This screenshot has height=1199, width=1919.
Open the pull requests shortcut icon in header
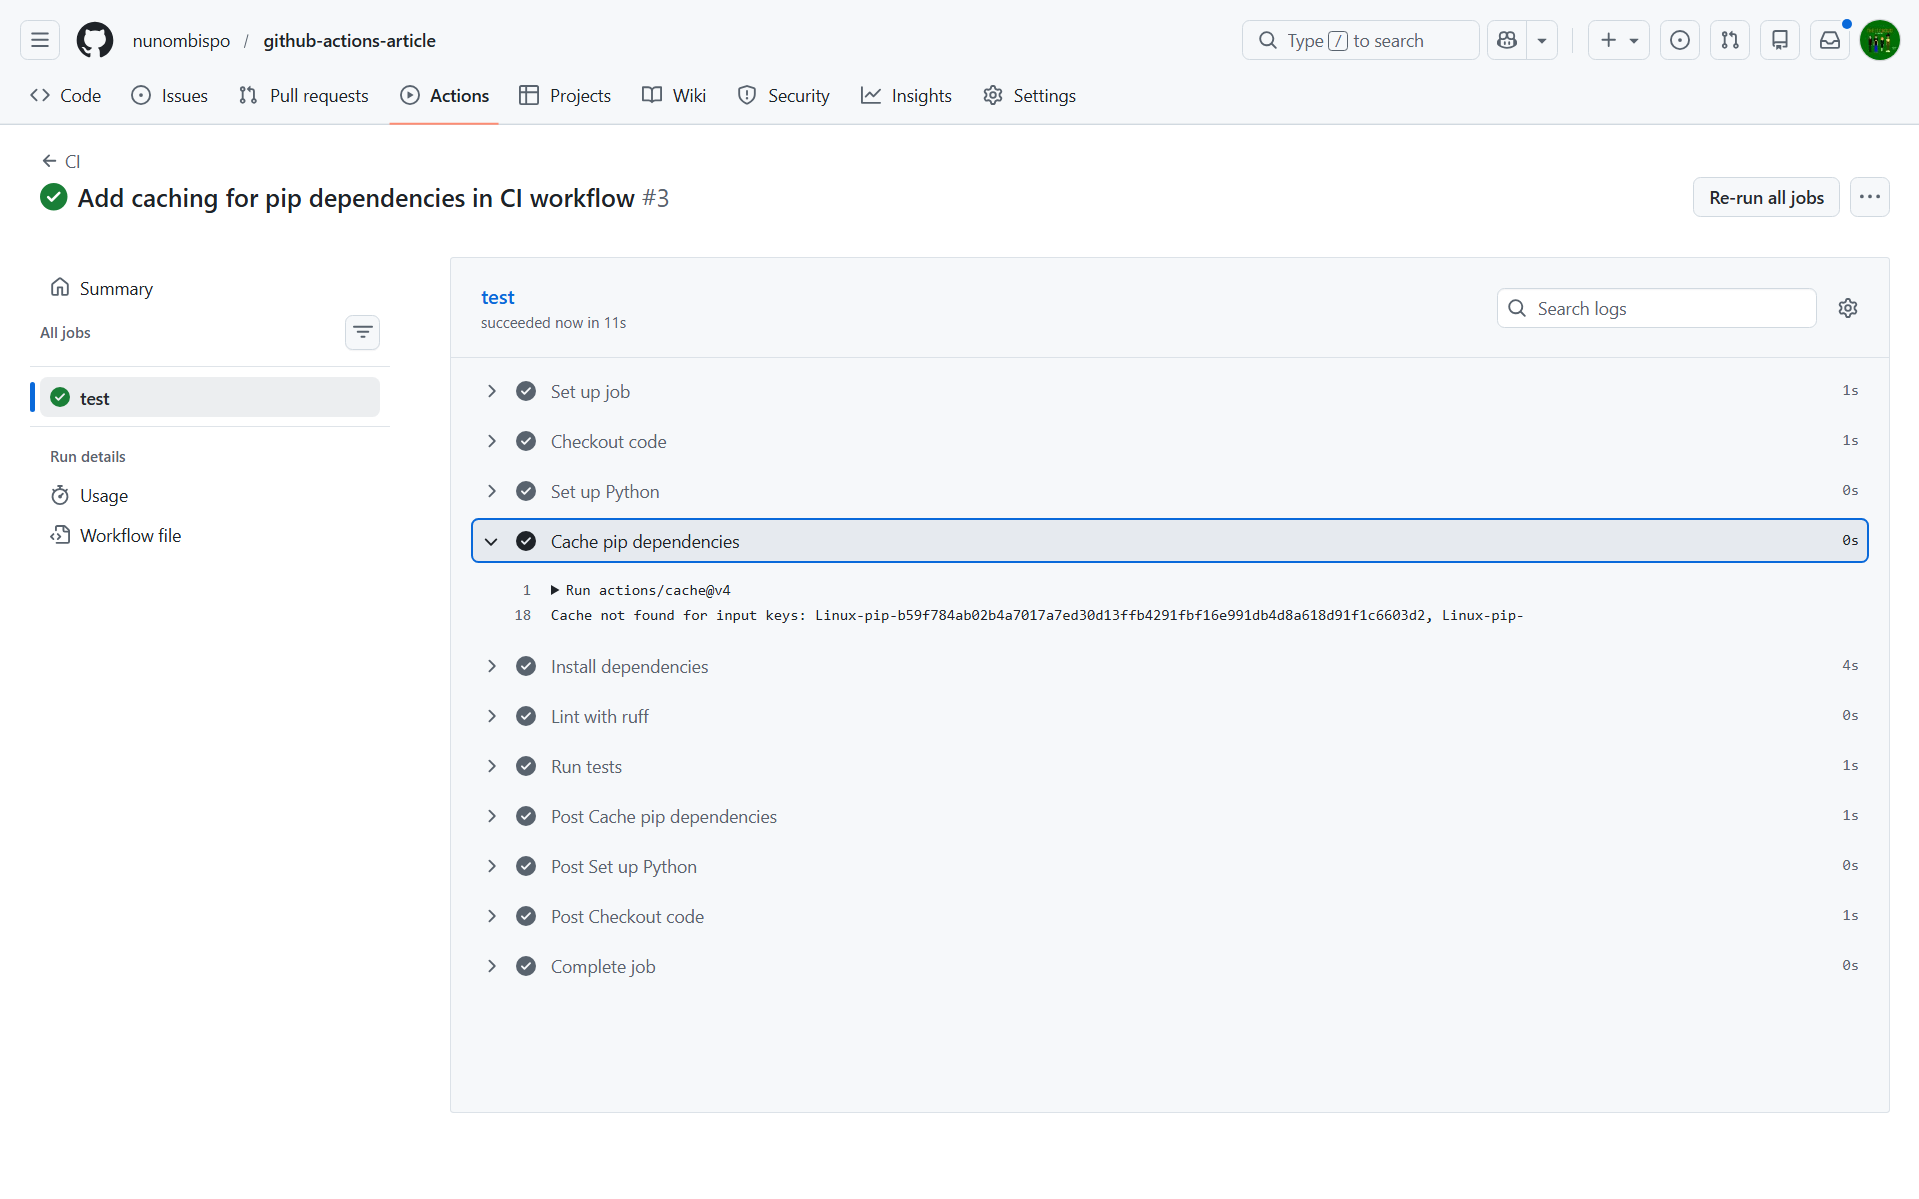click(1729, 40)
